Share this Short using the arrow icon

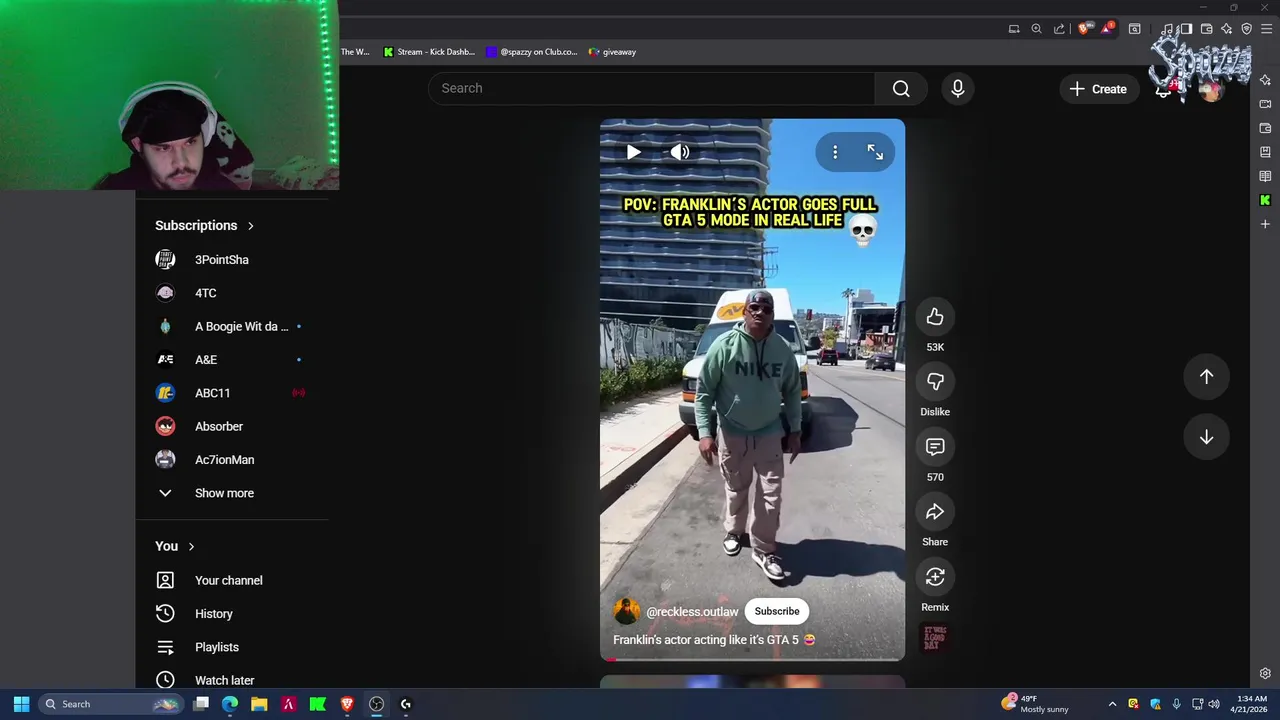coord(935,512)
